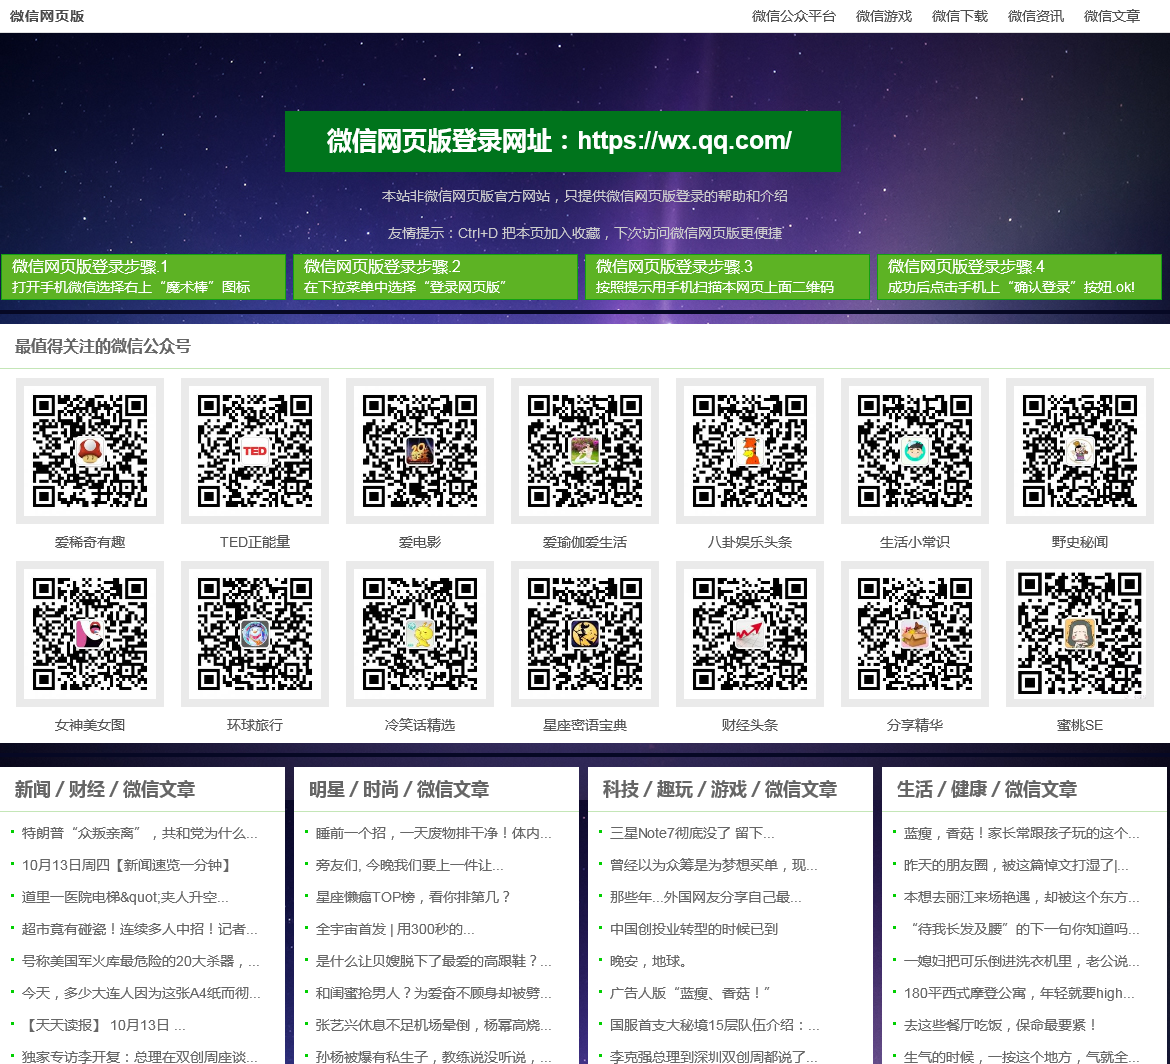This screenshot has height=1064, width=1170.
Task: Click step 4 确认登录 box
Action: [1019, 277]
